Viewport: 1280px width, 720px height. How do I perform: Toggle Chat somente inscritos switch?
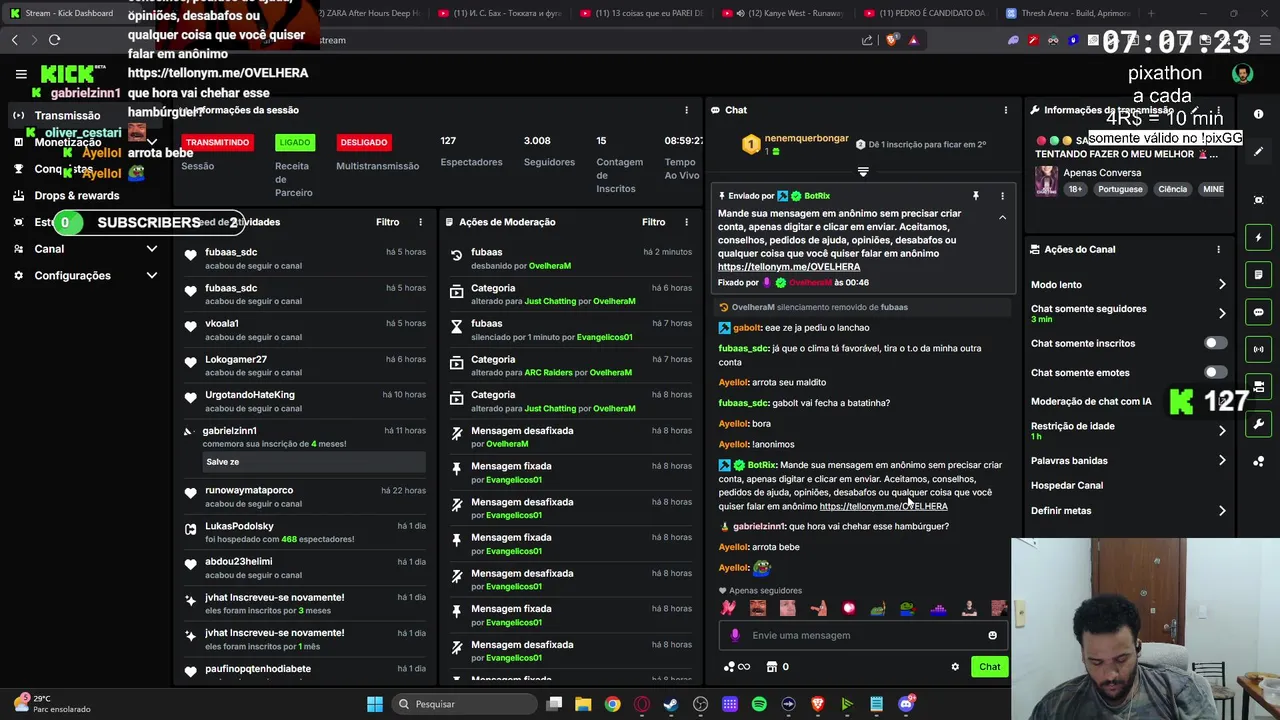[x=1215, y=343]
